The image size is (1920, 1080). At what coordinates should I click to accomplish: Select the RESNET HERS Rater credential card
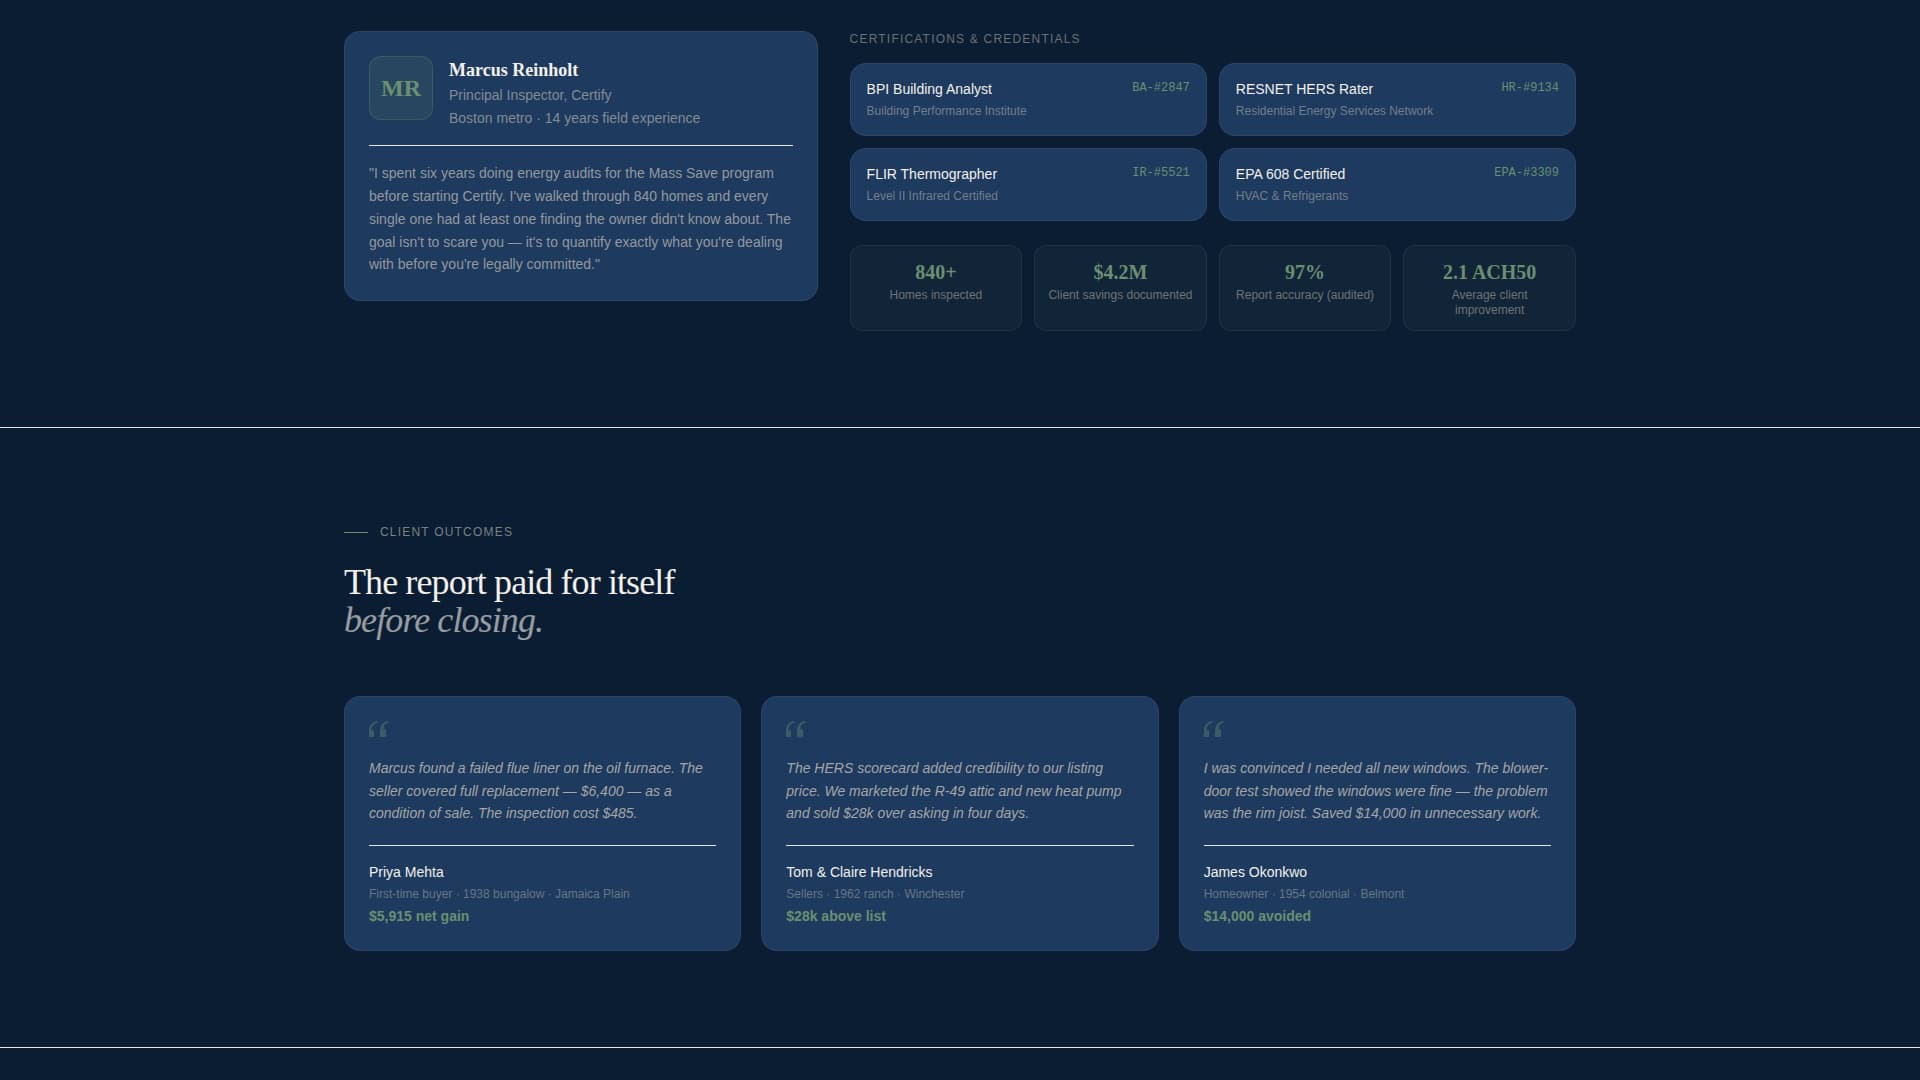pyautogui.click(x=1397, y=99)
